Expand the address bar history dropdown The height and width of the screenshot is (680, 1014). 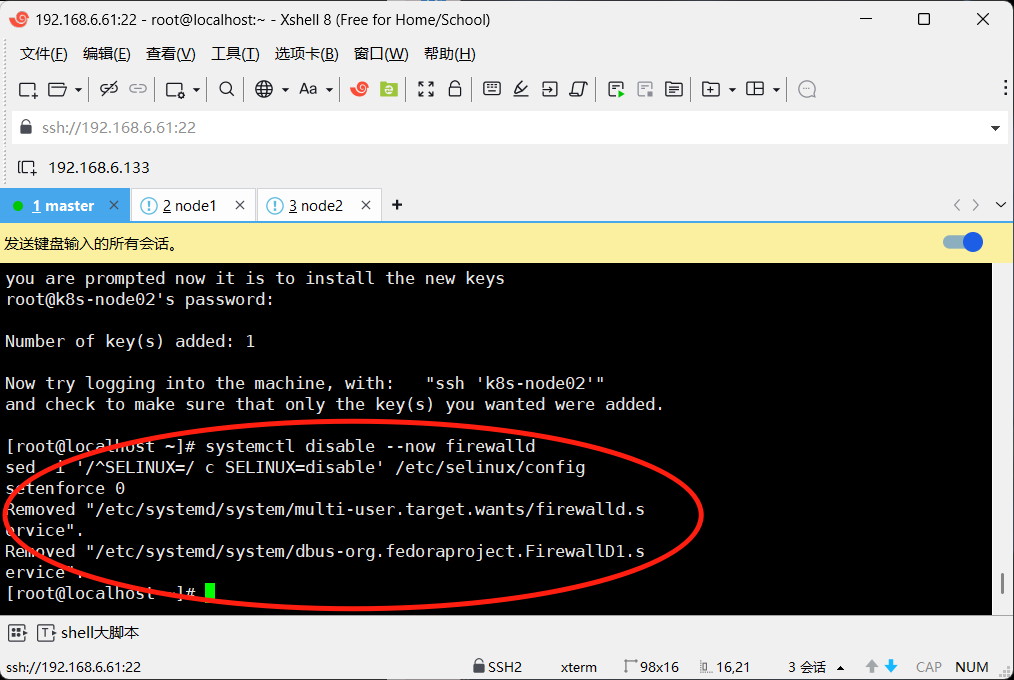point(995,128)
